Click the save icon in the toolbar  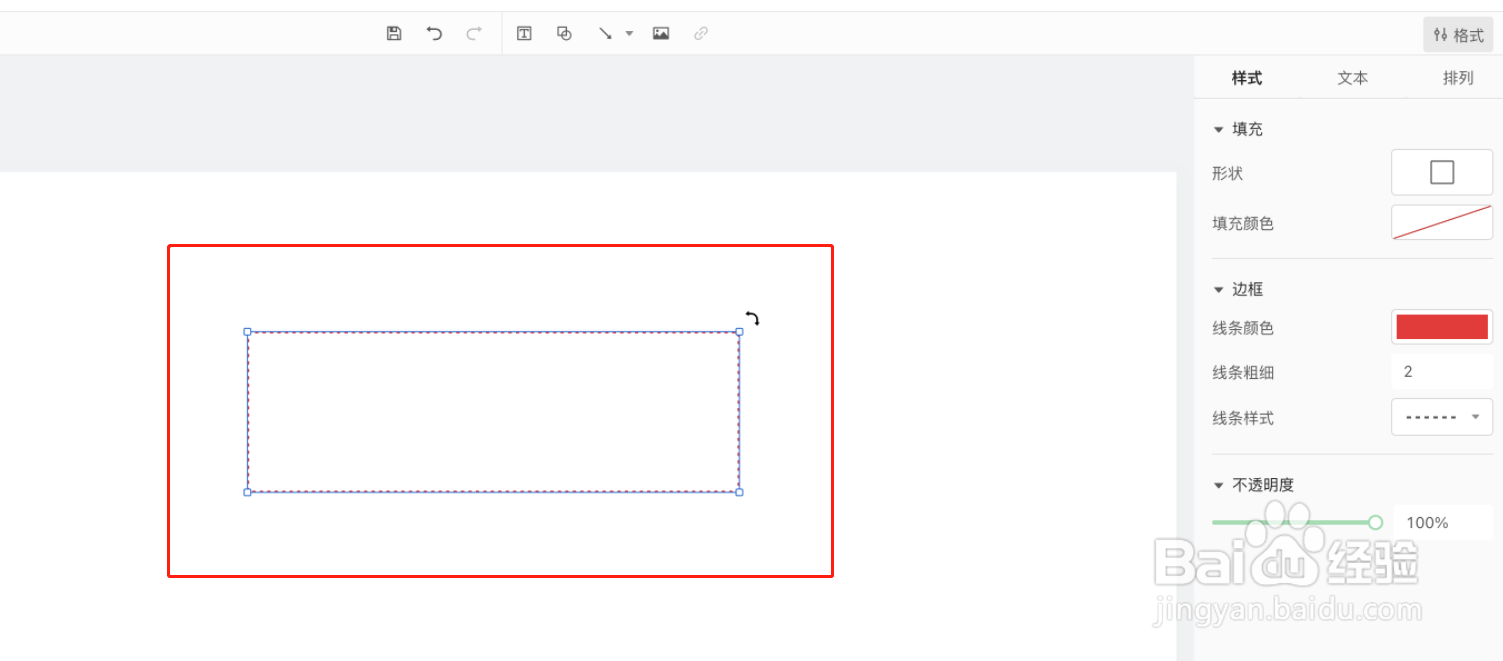pyautogui.click(x=394, y=33)
